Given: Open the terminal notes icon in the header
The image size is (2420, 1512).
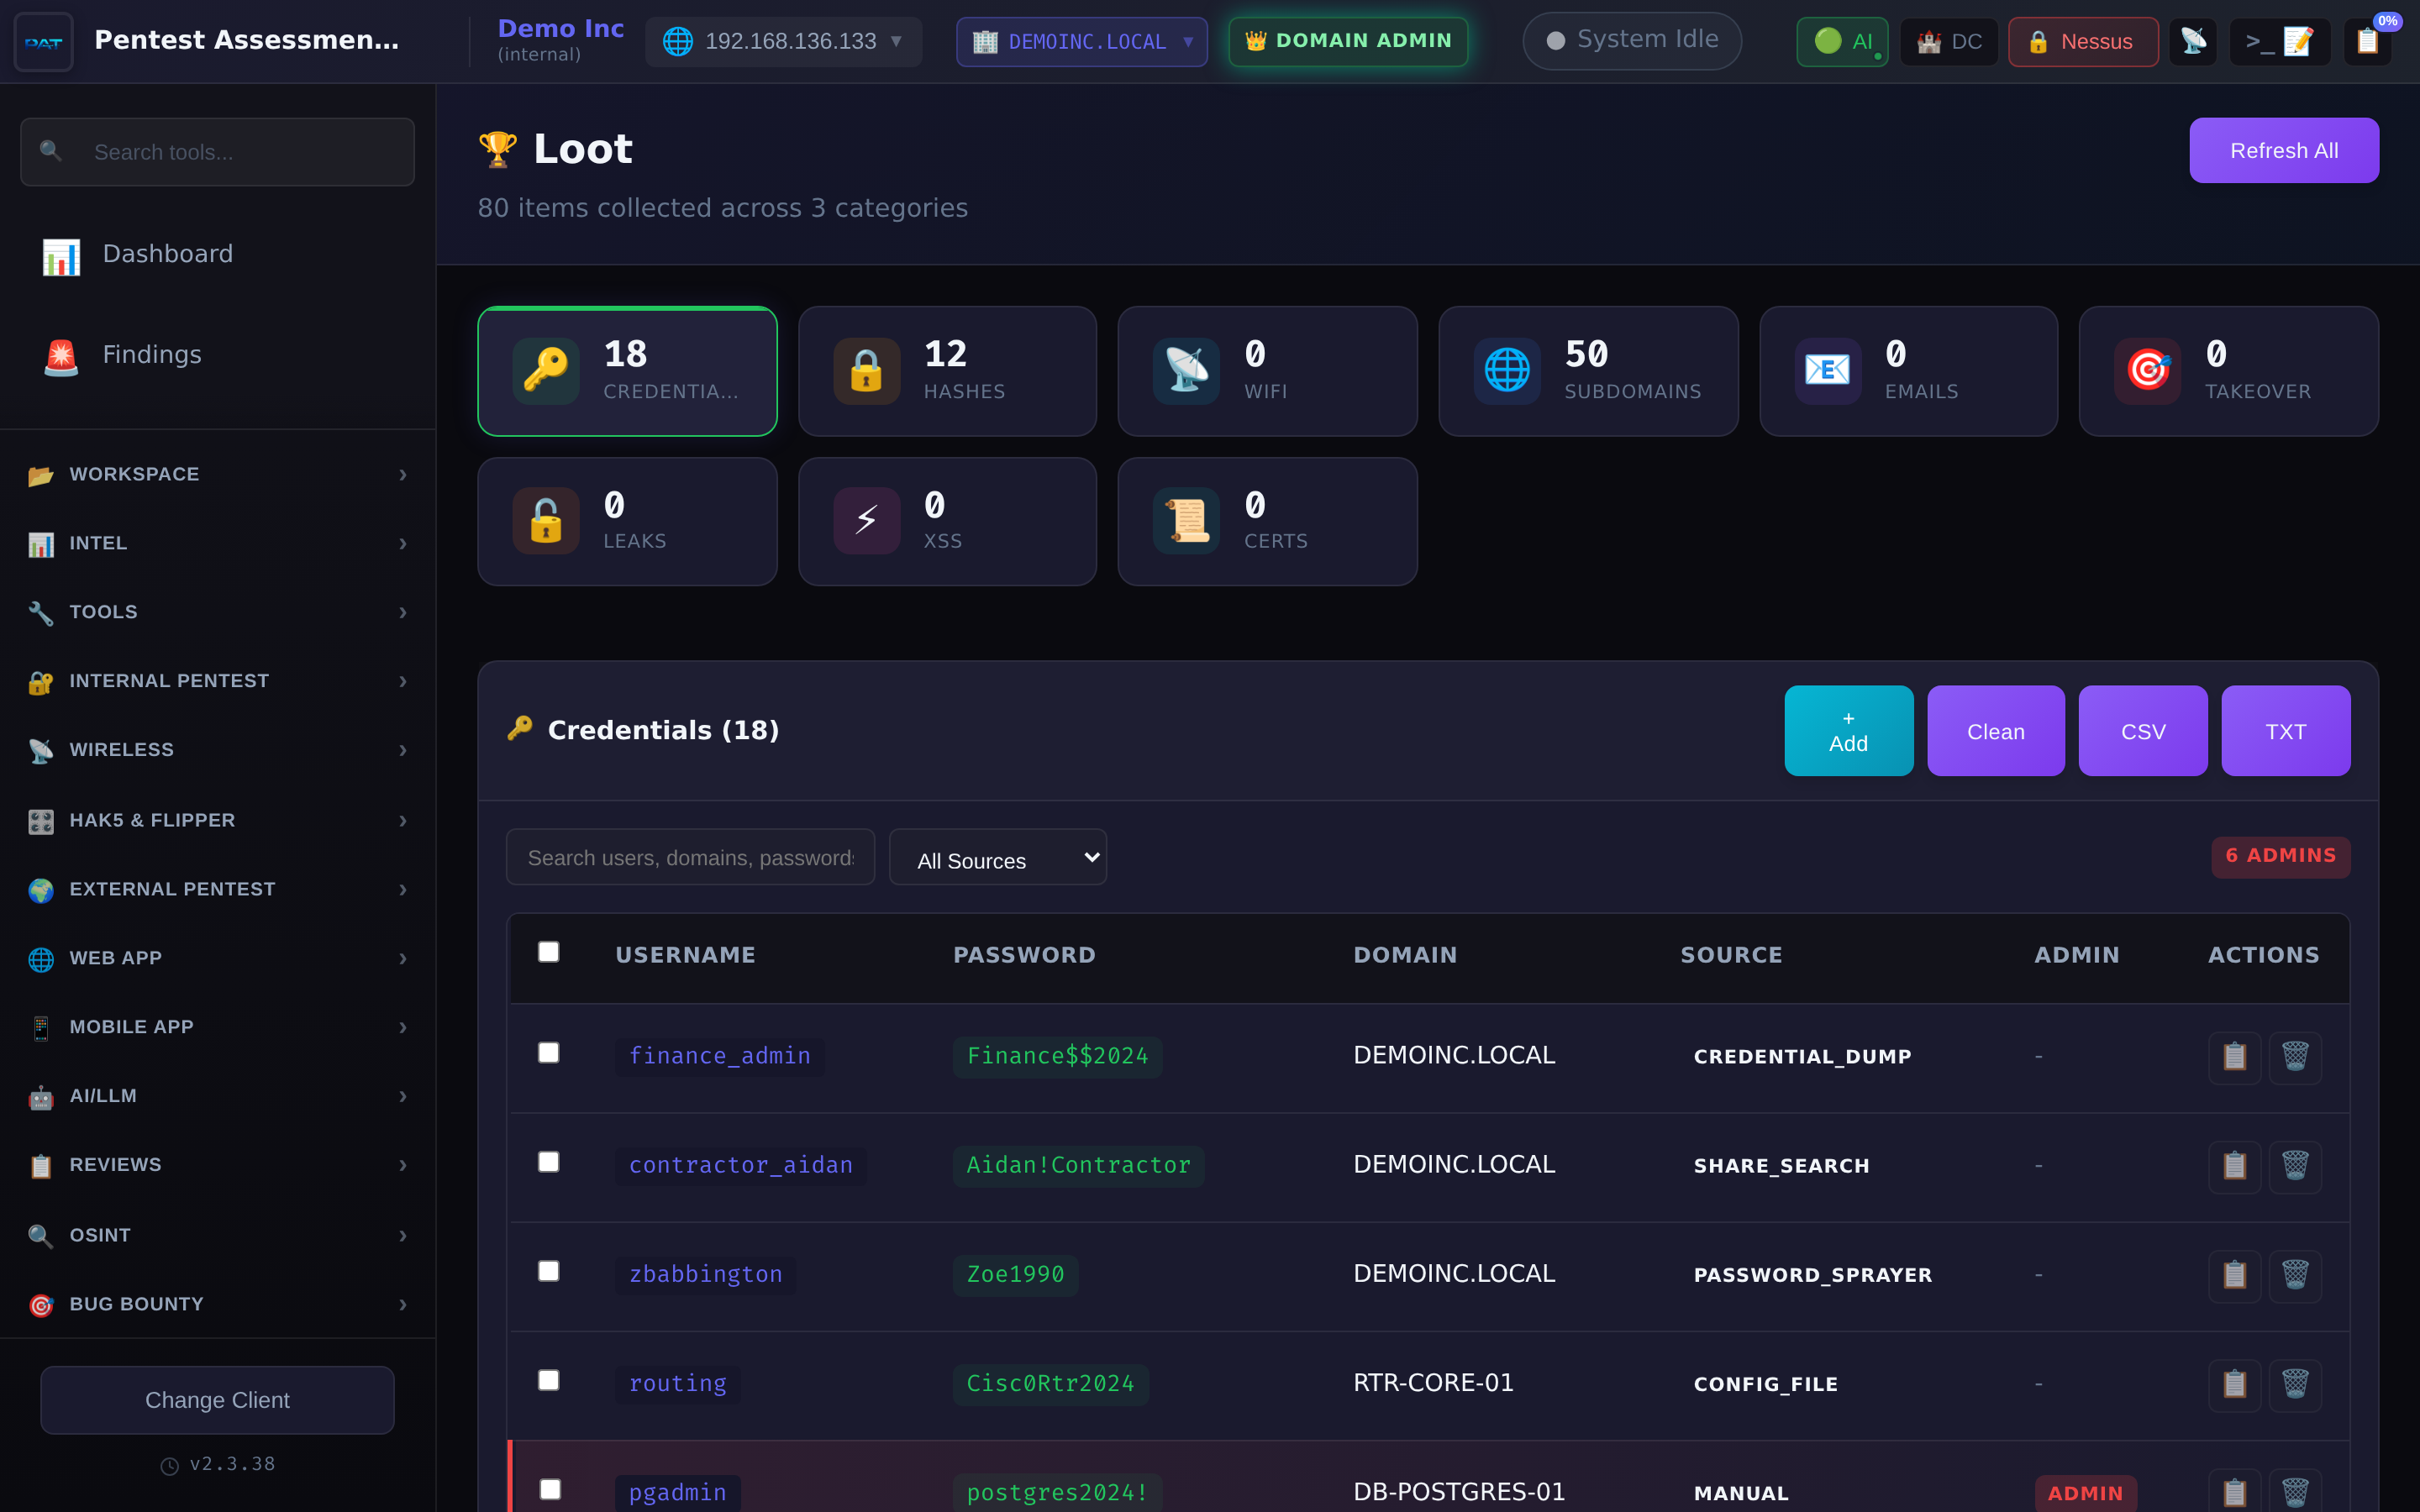Looking at the screenshot, I should [x=2280, y=41].
